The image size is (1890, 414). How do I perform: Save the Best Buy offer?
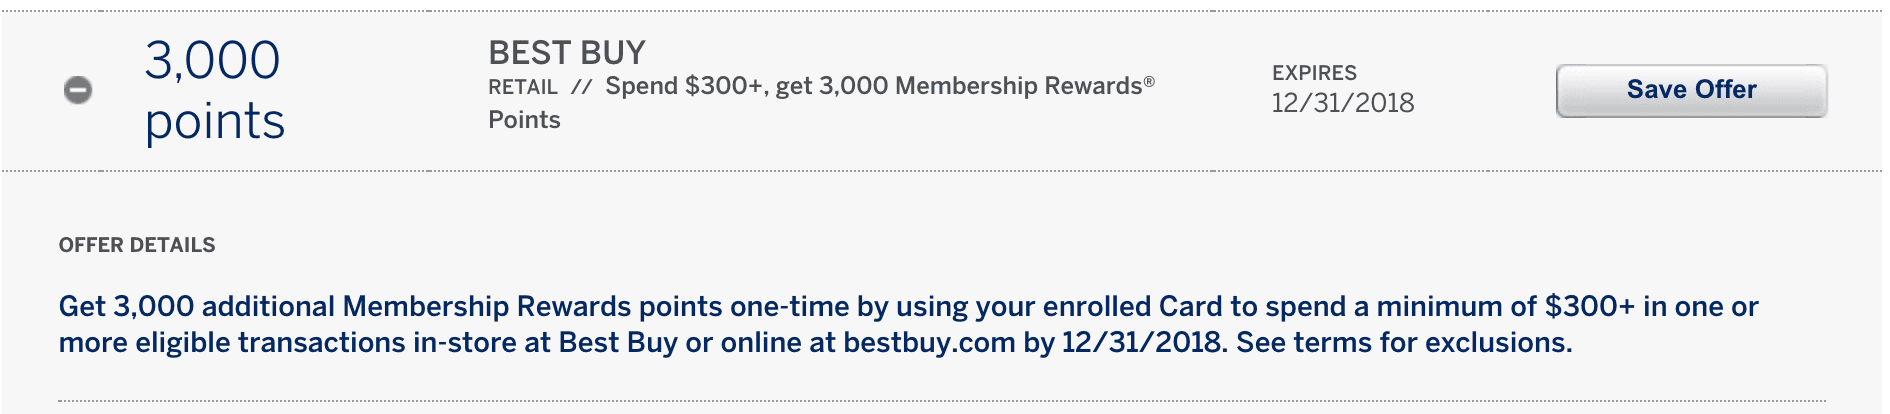(1691, 90)
